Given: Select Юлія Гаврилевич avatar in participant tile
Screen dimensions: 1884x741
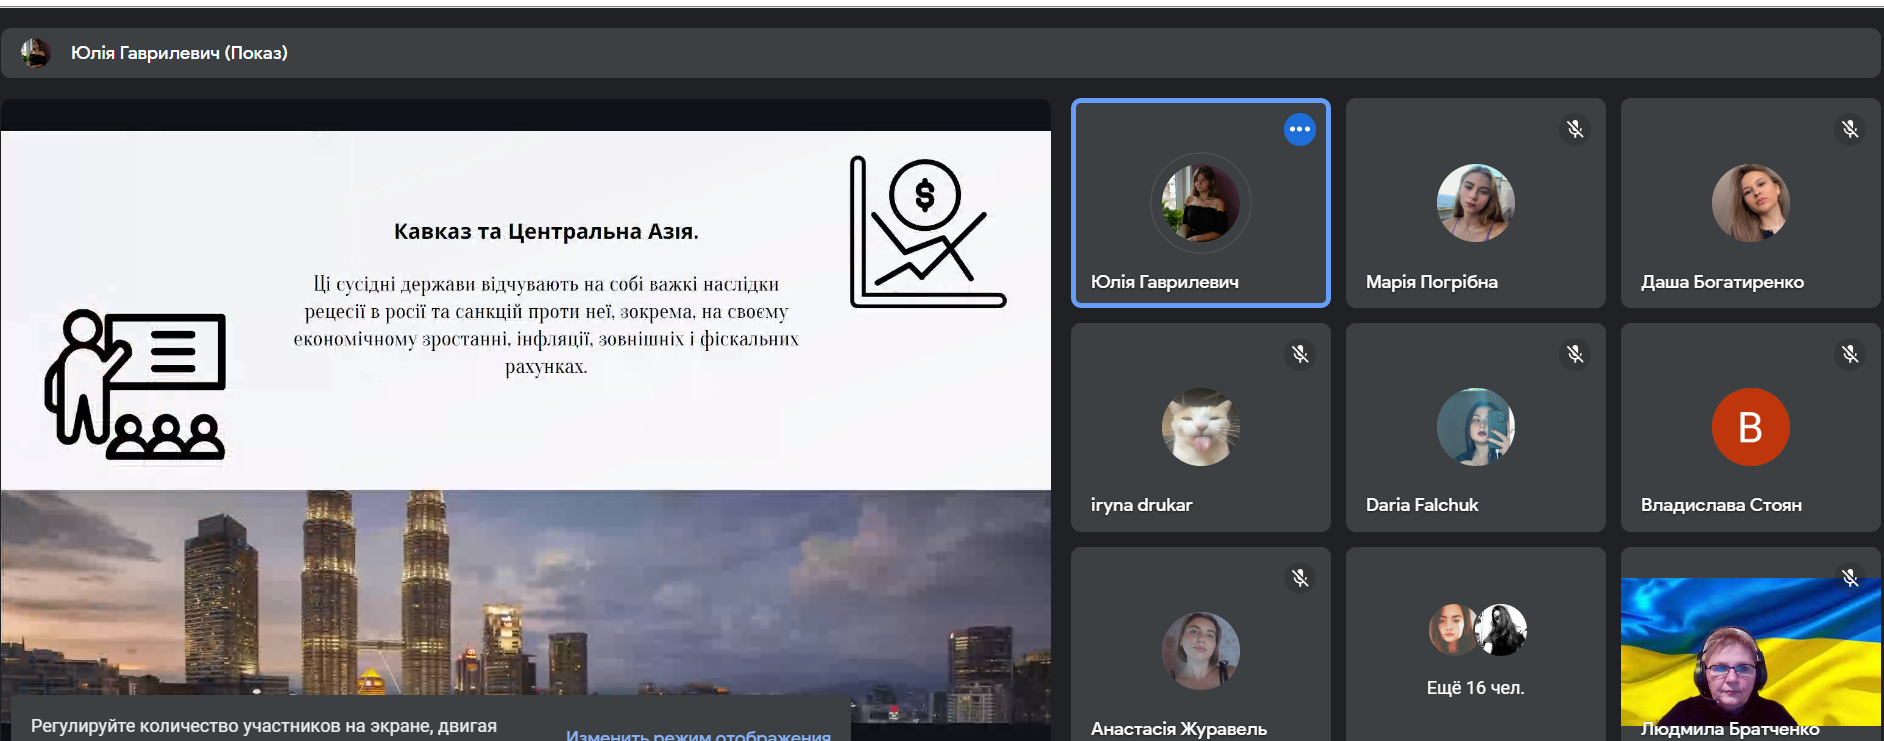Looking at the screenshot, I should (x=1201, y=203).
